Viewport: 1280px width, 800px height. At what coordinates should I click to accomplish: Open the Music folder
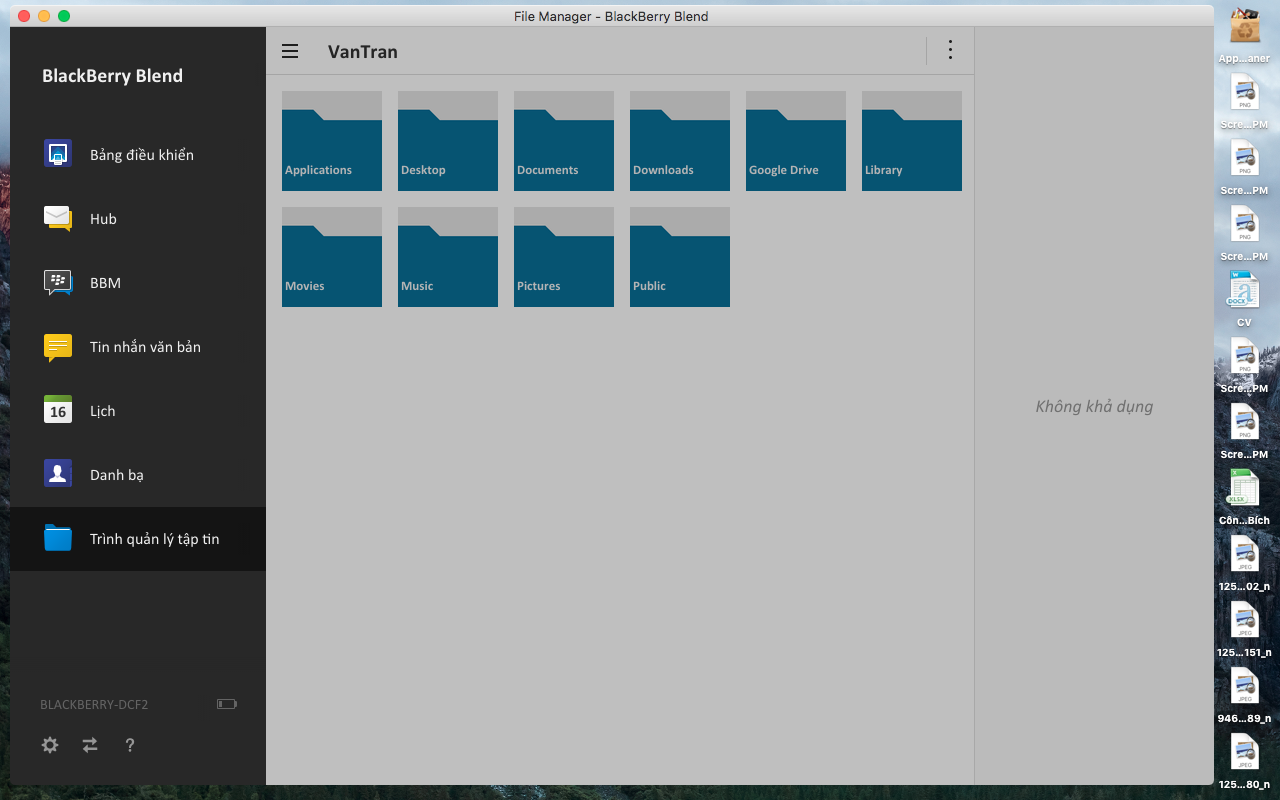[448, 257]
